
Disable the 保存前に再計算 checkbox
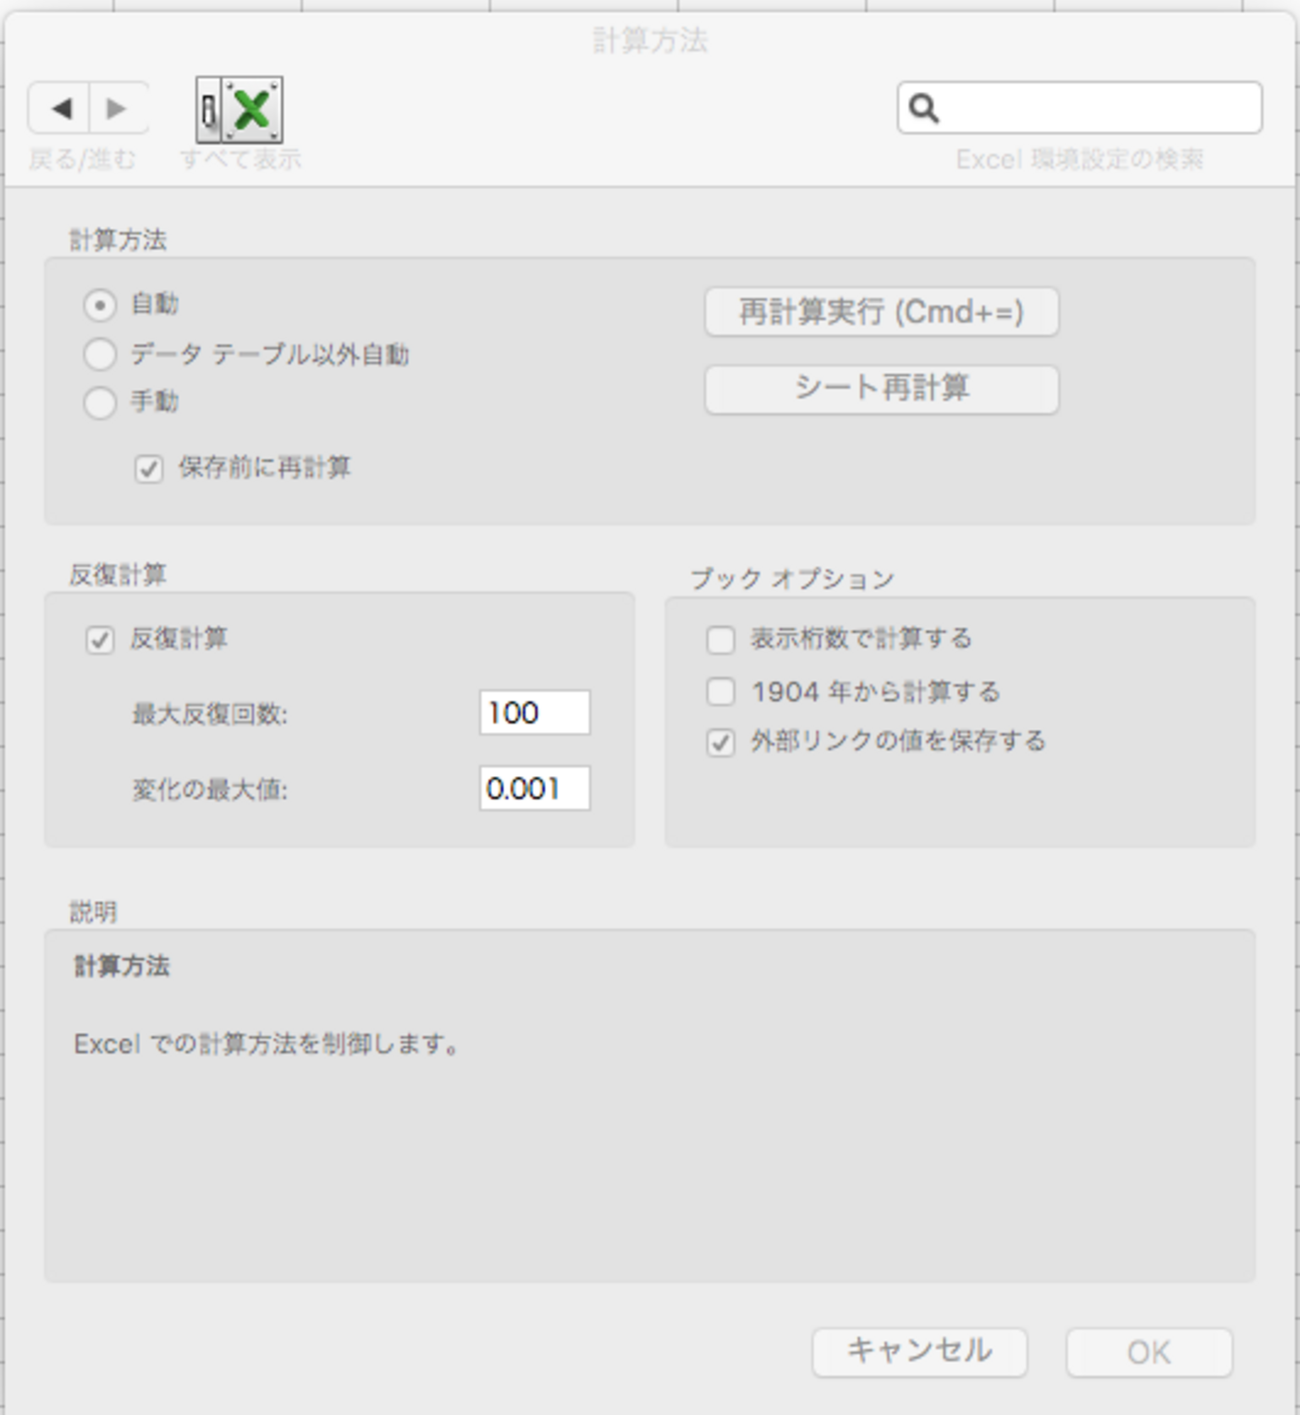(x=148, y=468)
